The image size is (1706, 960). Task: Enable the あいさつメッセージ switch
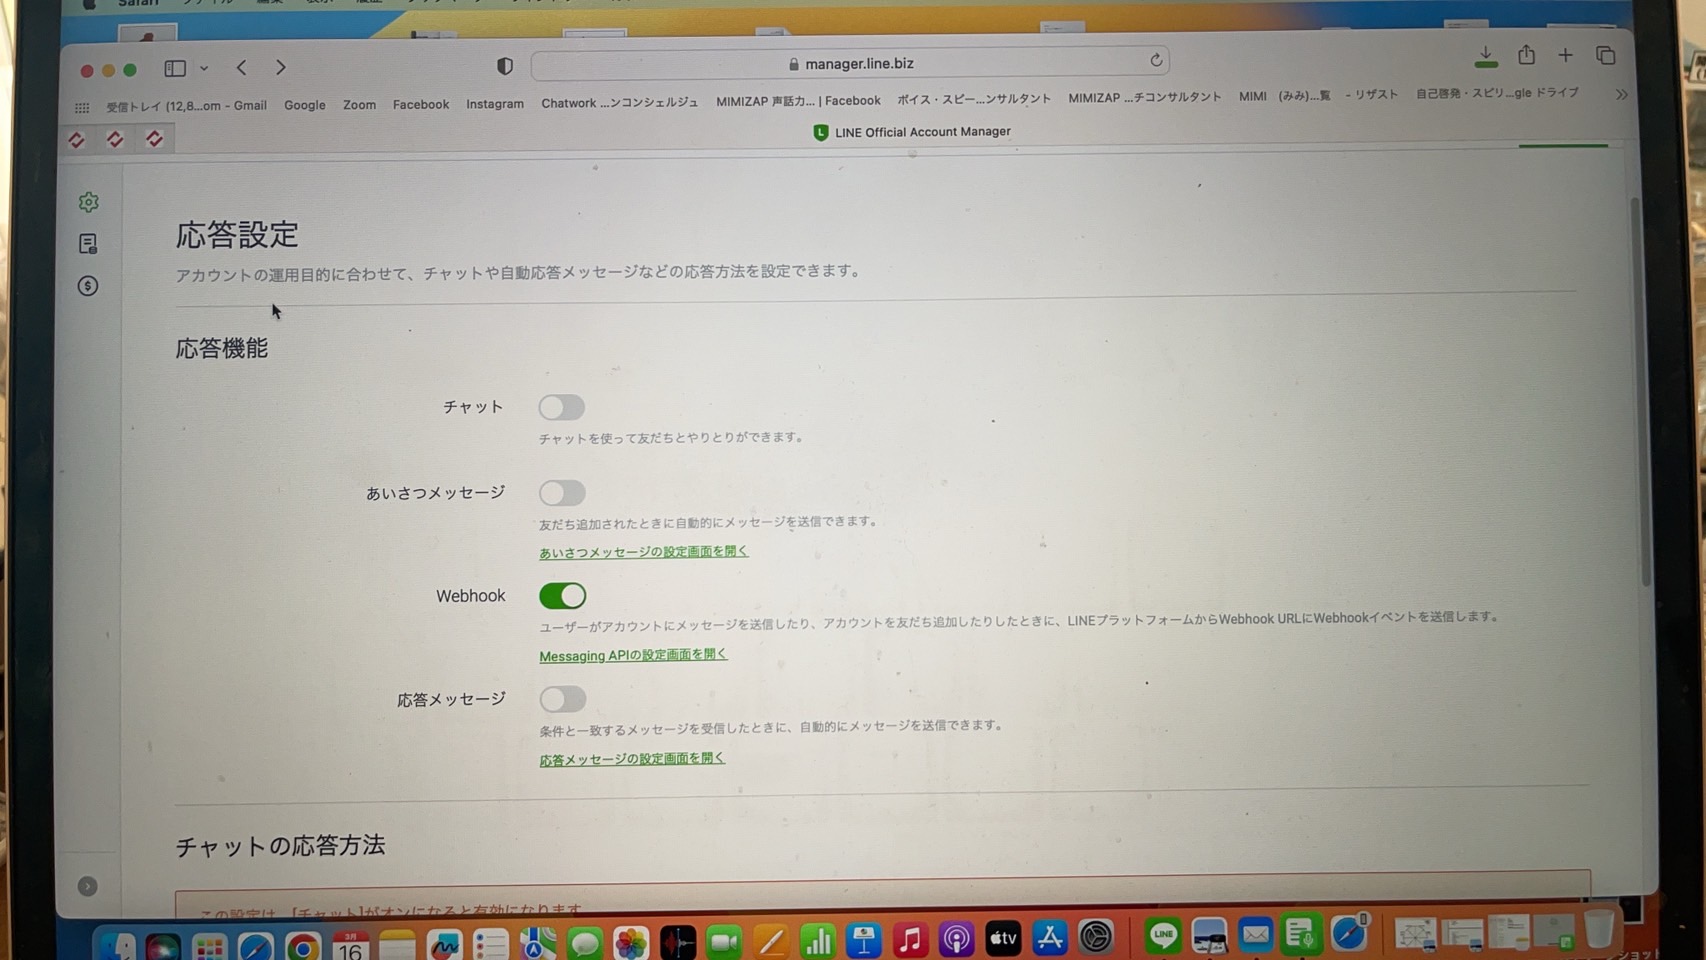[x=562, y=493]
